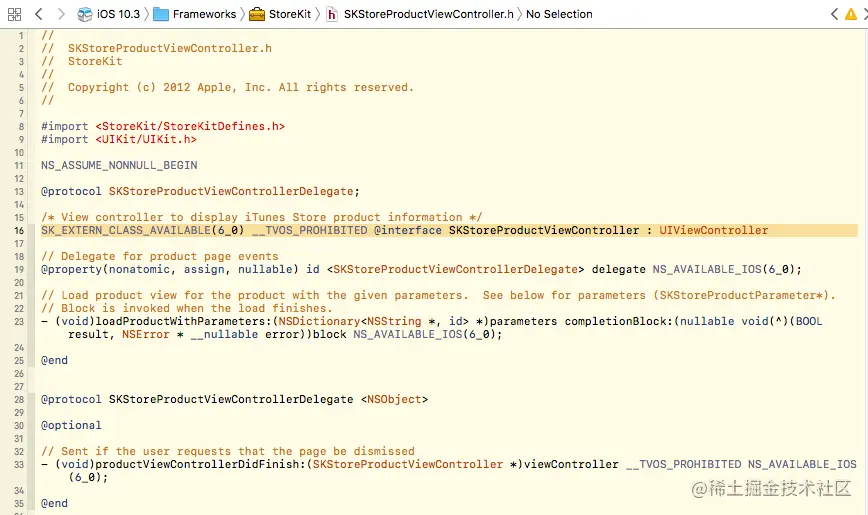
Task: Open SKStoreProductViewController.h breadcrumb menu
Action: [x=428, y=14]
